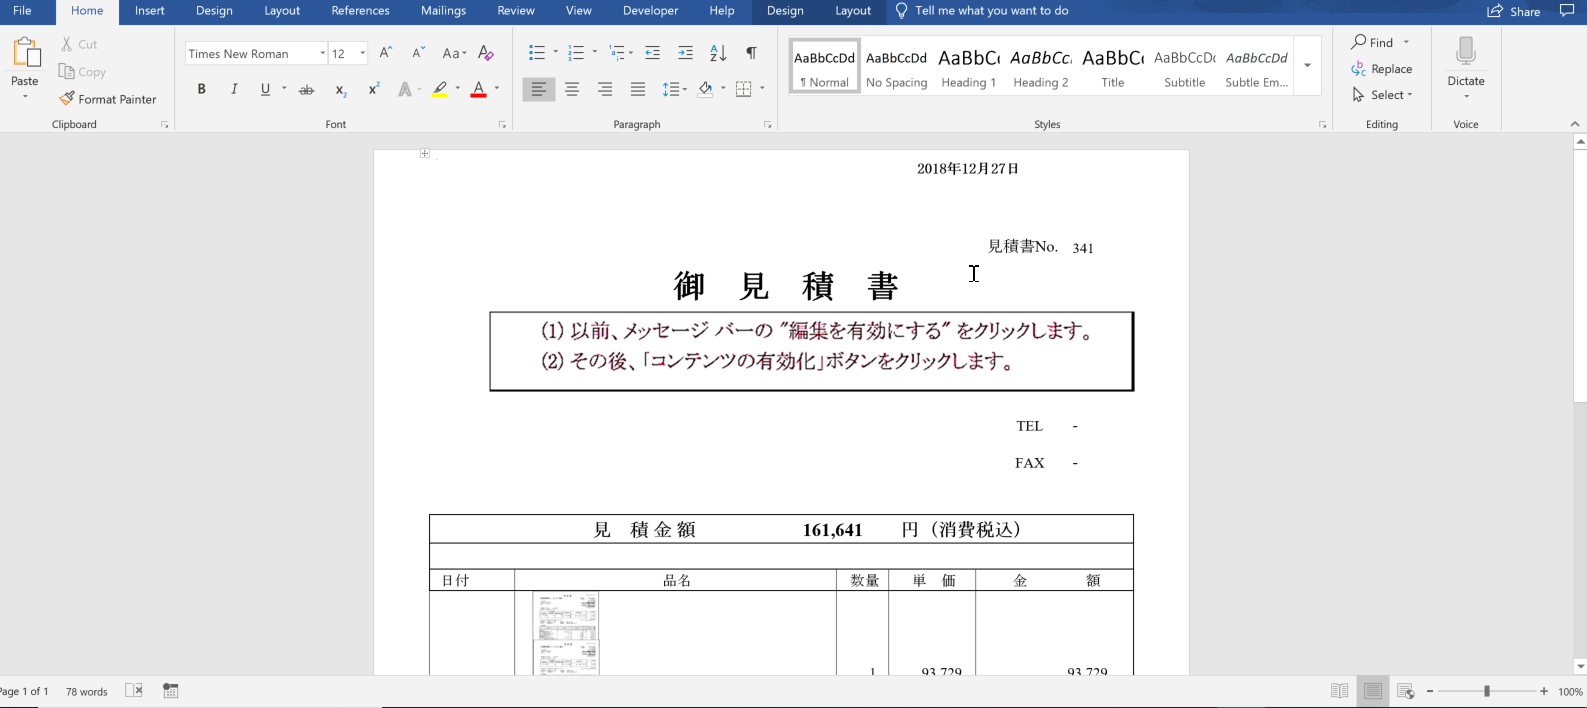Open Replace in the Editing group
This screenshot has height=708, width=1587.
1382,69
